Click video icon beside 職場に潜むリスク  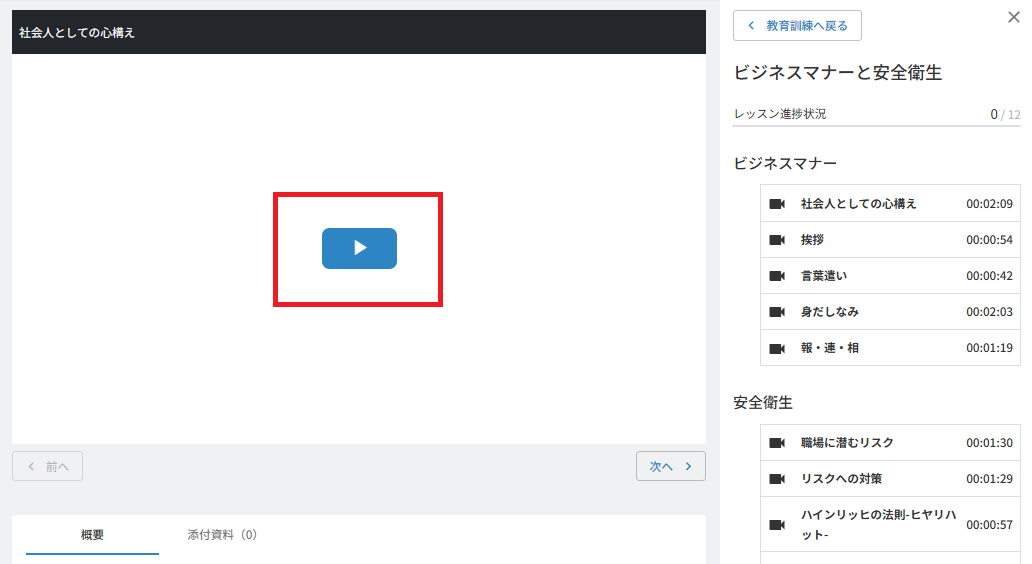(777, 443)
